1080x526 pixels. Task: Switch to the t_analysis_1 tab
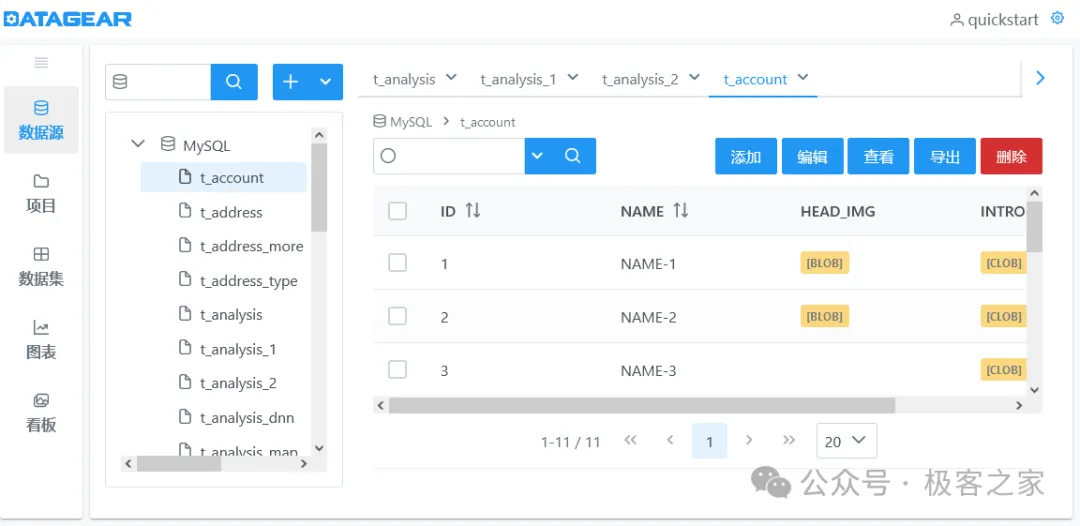pyautogui.click(x=518, y=79)
